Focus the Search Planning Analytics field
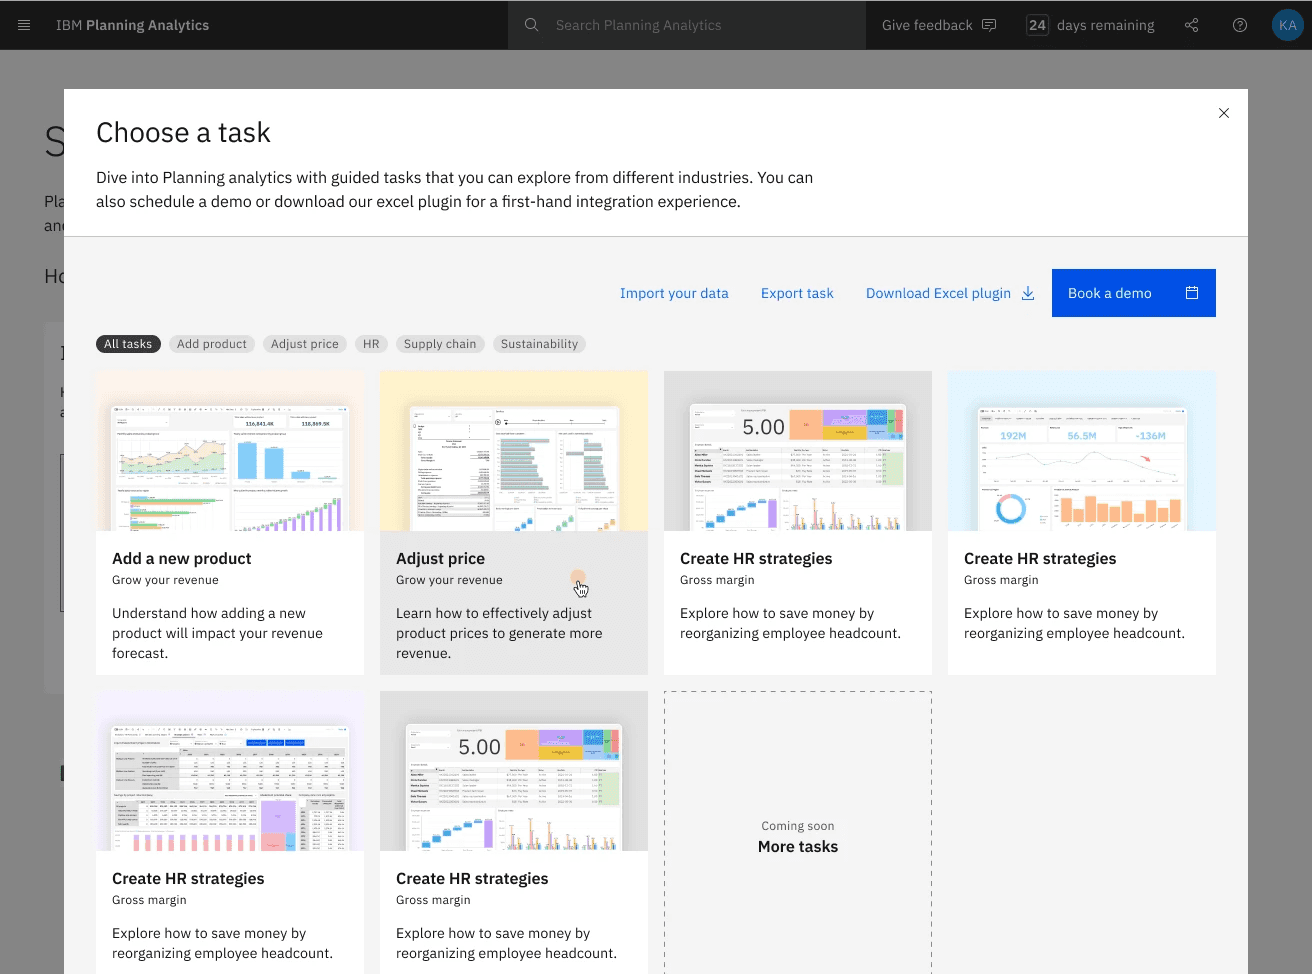The height and width of the screenshot is (974, 1312). [x=687, y=25]
